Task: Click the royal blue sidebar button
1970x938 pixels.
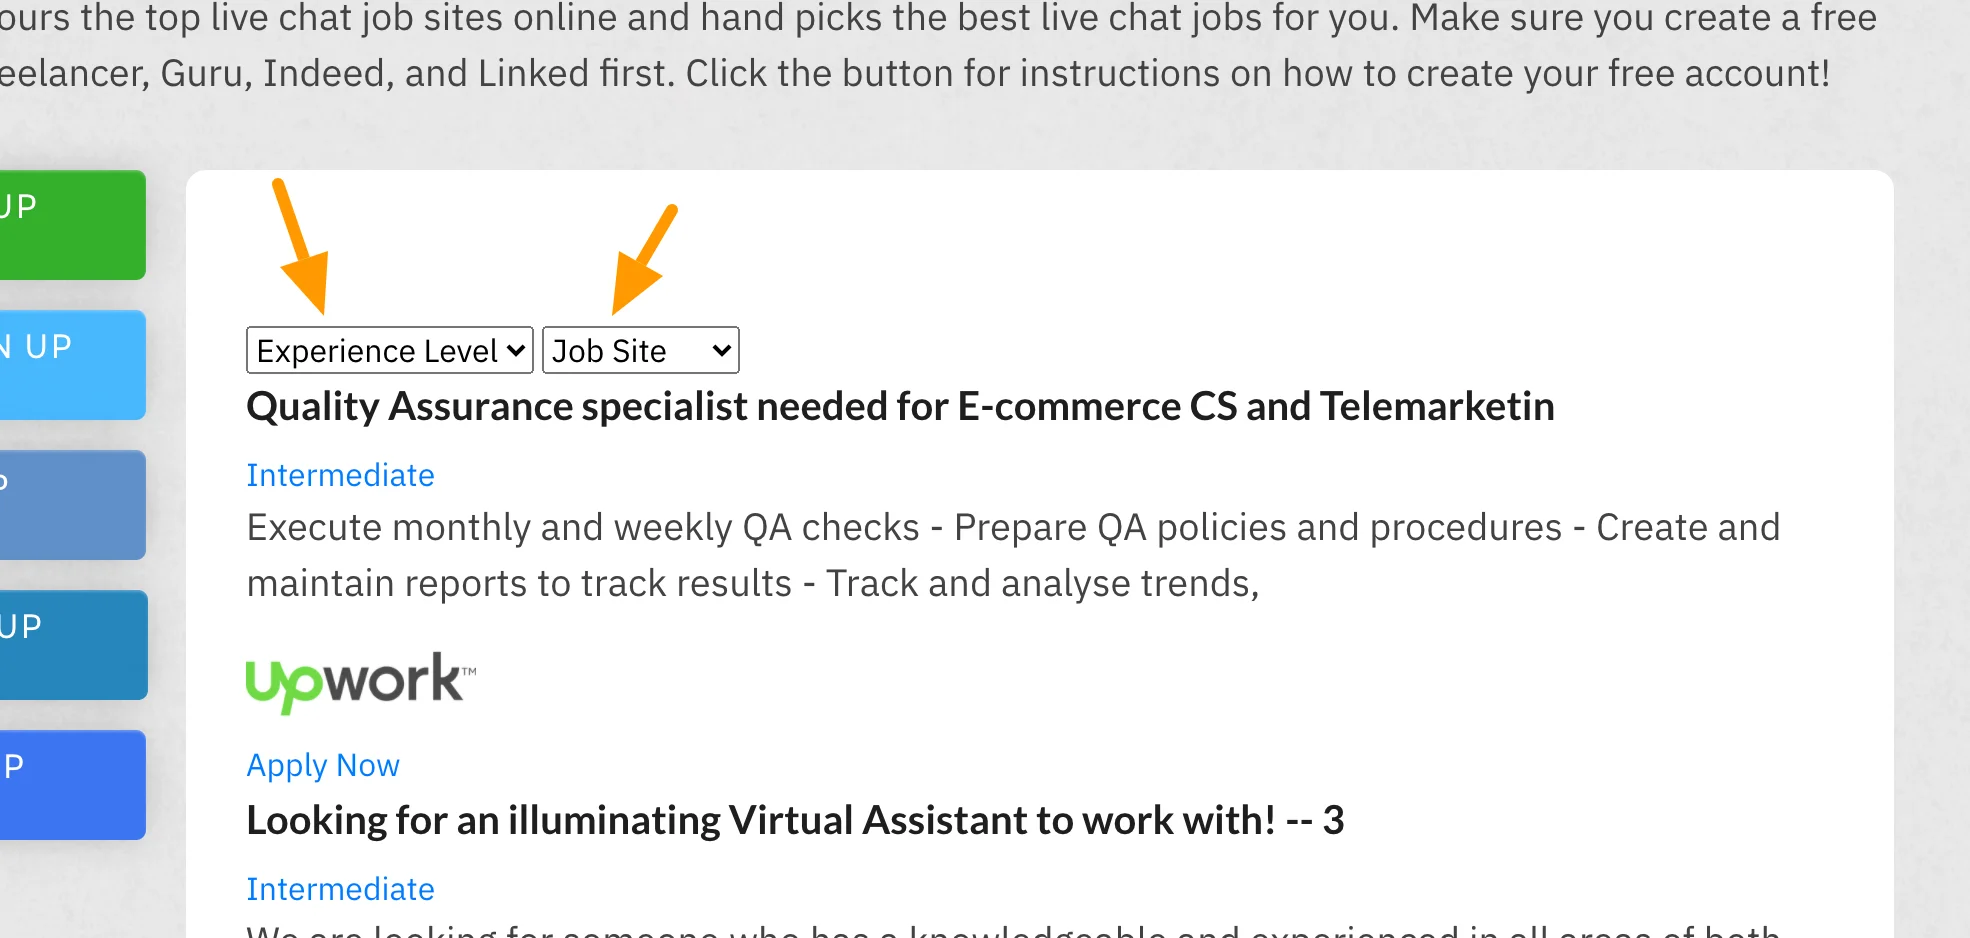Action: [72, 785]
